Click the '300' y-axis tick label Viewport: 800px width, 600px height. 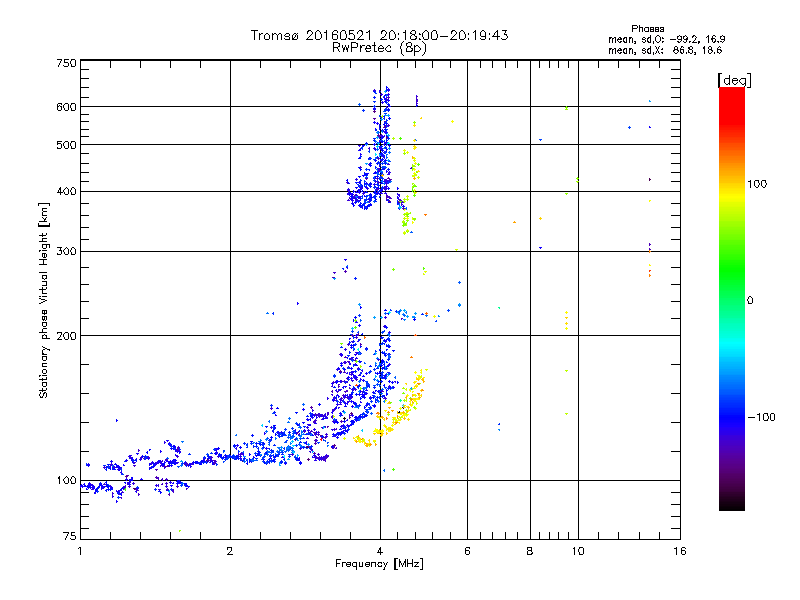[x=67, y=252]
